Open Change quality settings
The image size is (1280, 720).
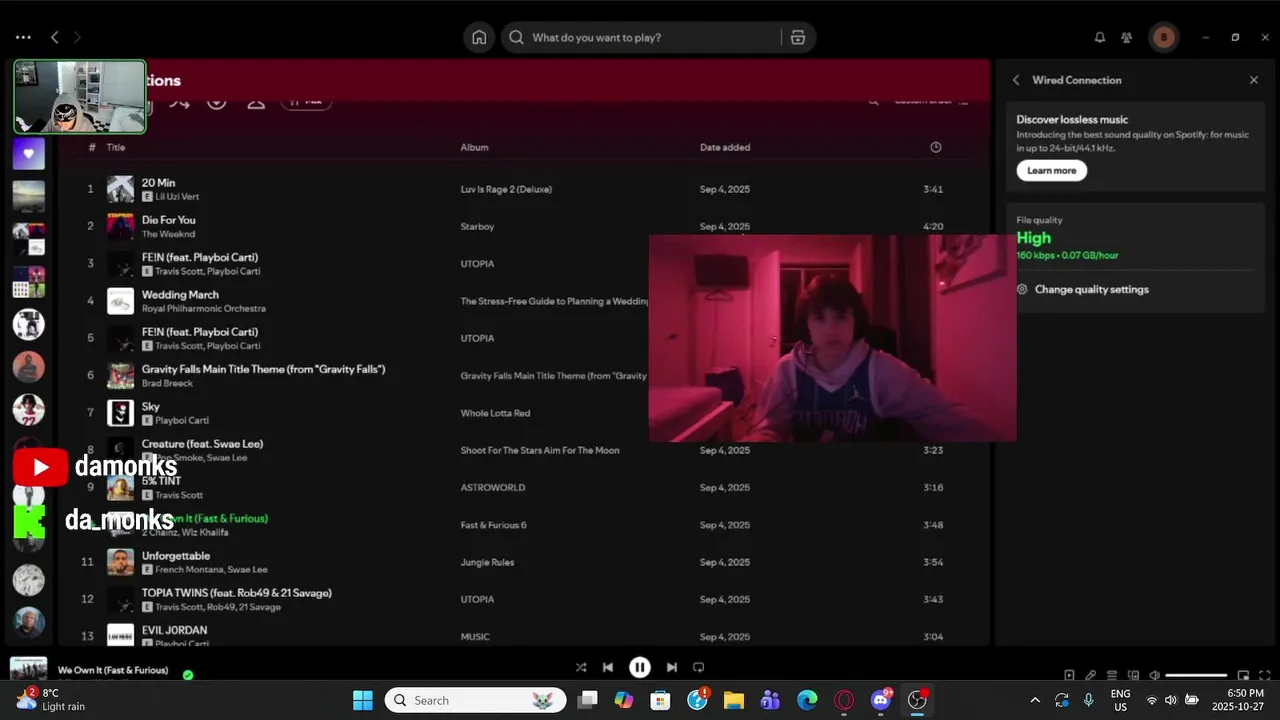point(1092,289)
